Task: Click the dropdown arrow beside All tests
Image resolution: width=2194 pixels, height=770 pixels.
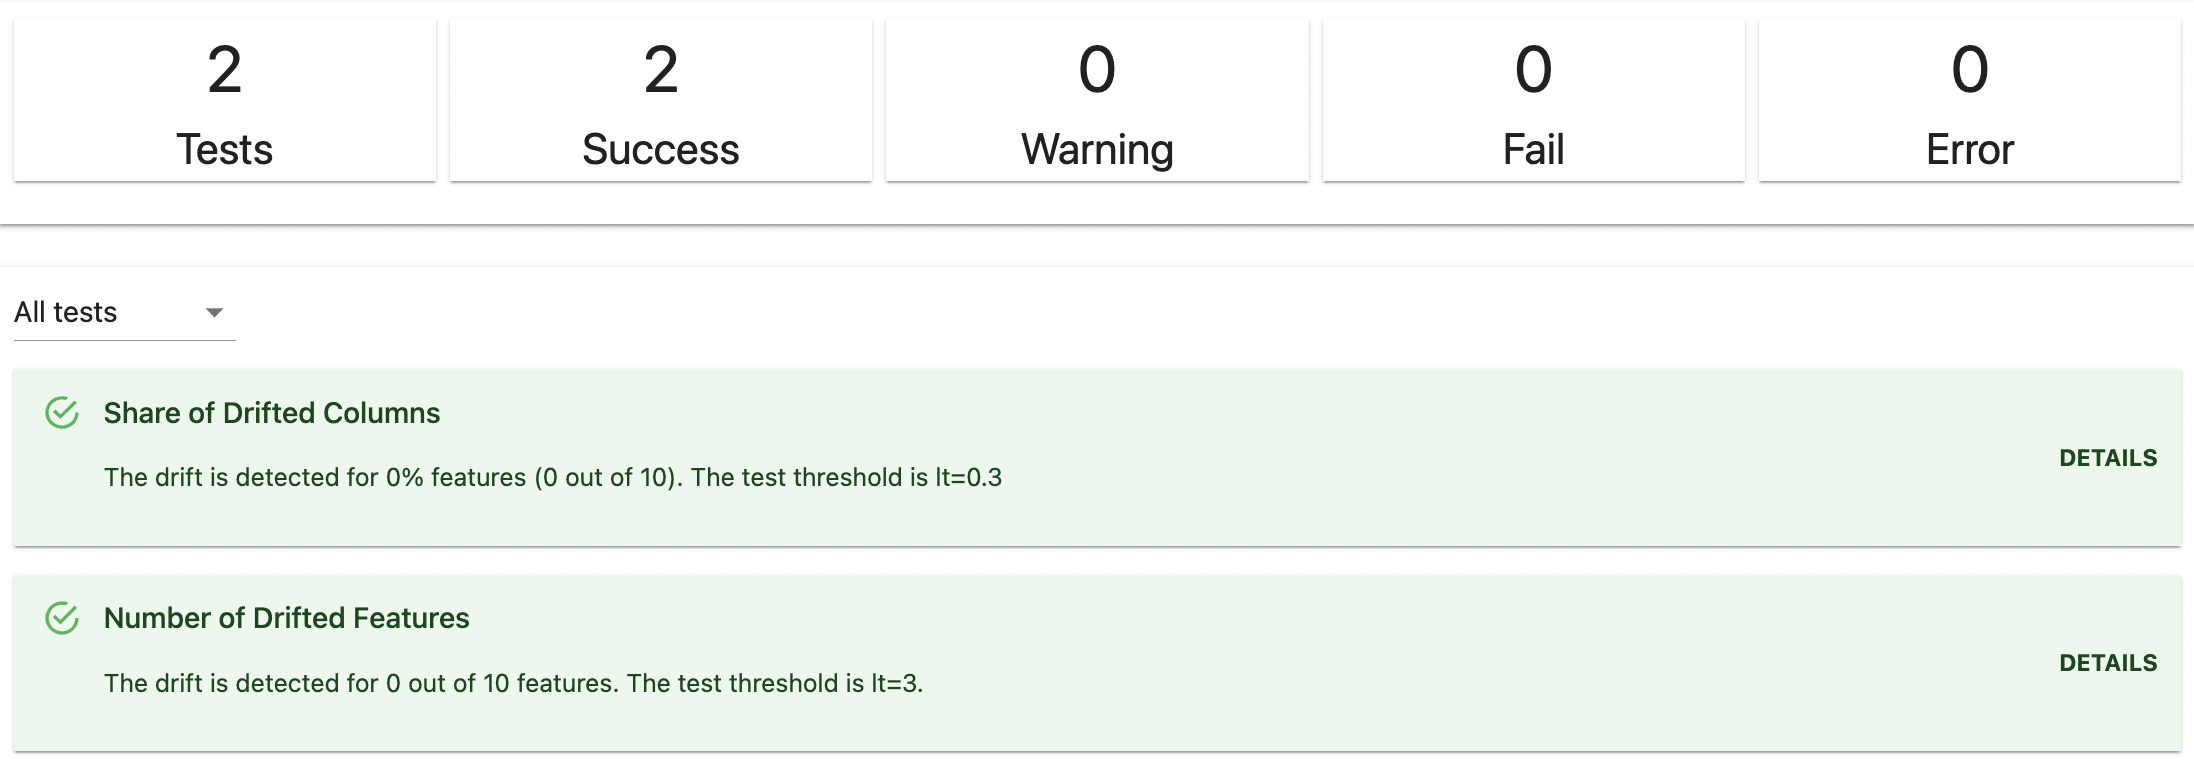Action: (x=214, y=313)
